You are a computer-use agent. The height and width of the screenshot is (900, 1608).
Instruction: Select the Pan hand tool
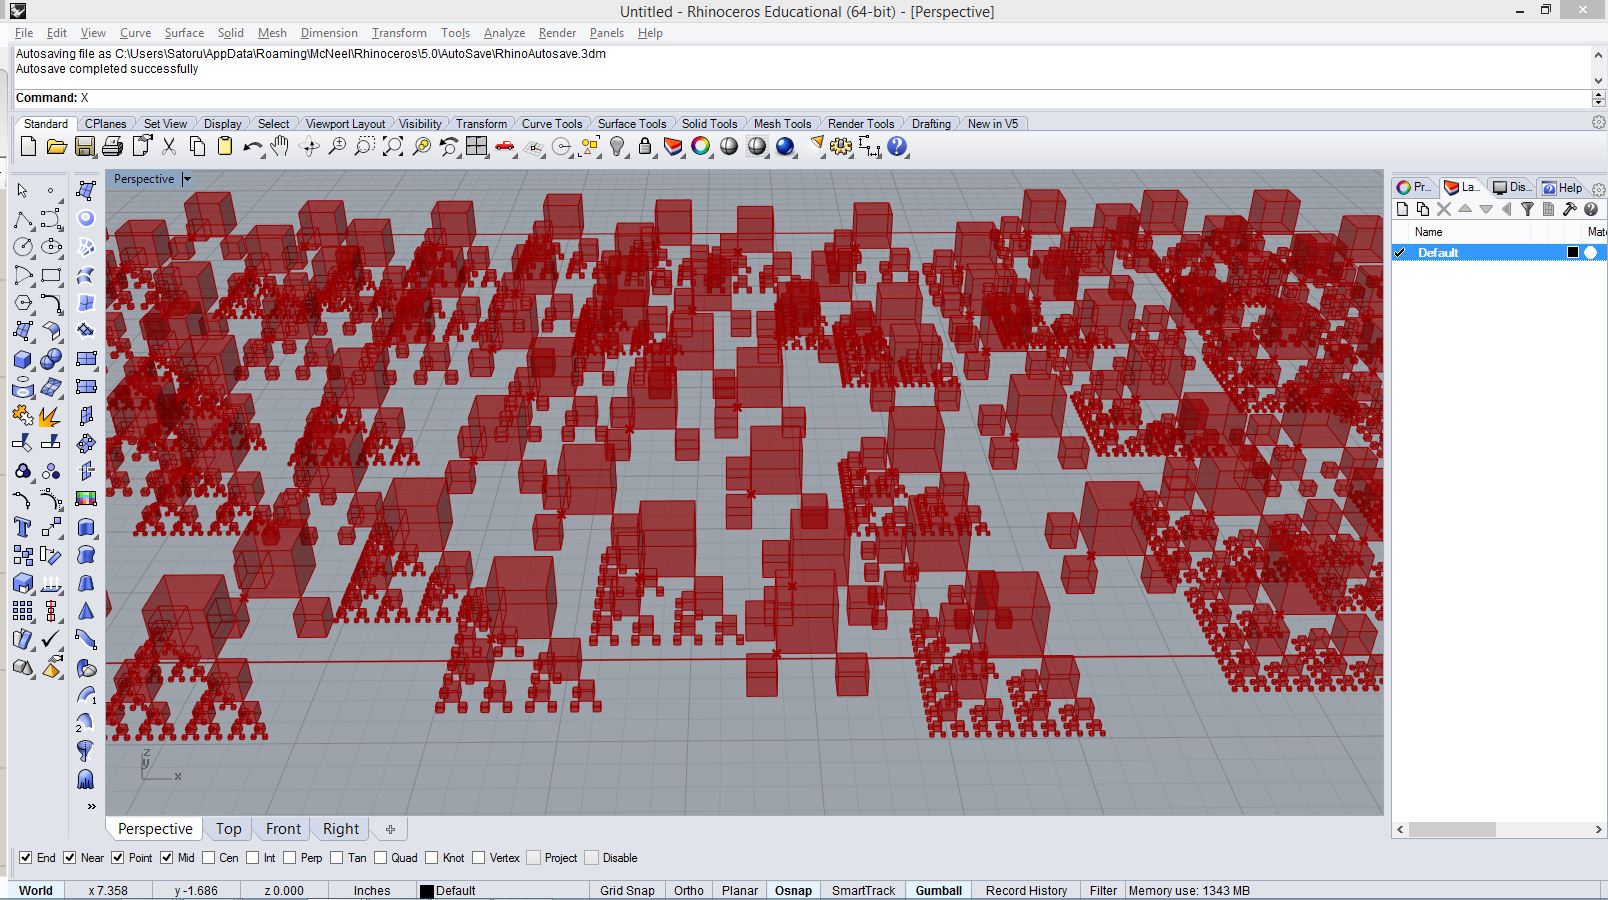[x=280, y=147]
